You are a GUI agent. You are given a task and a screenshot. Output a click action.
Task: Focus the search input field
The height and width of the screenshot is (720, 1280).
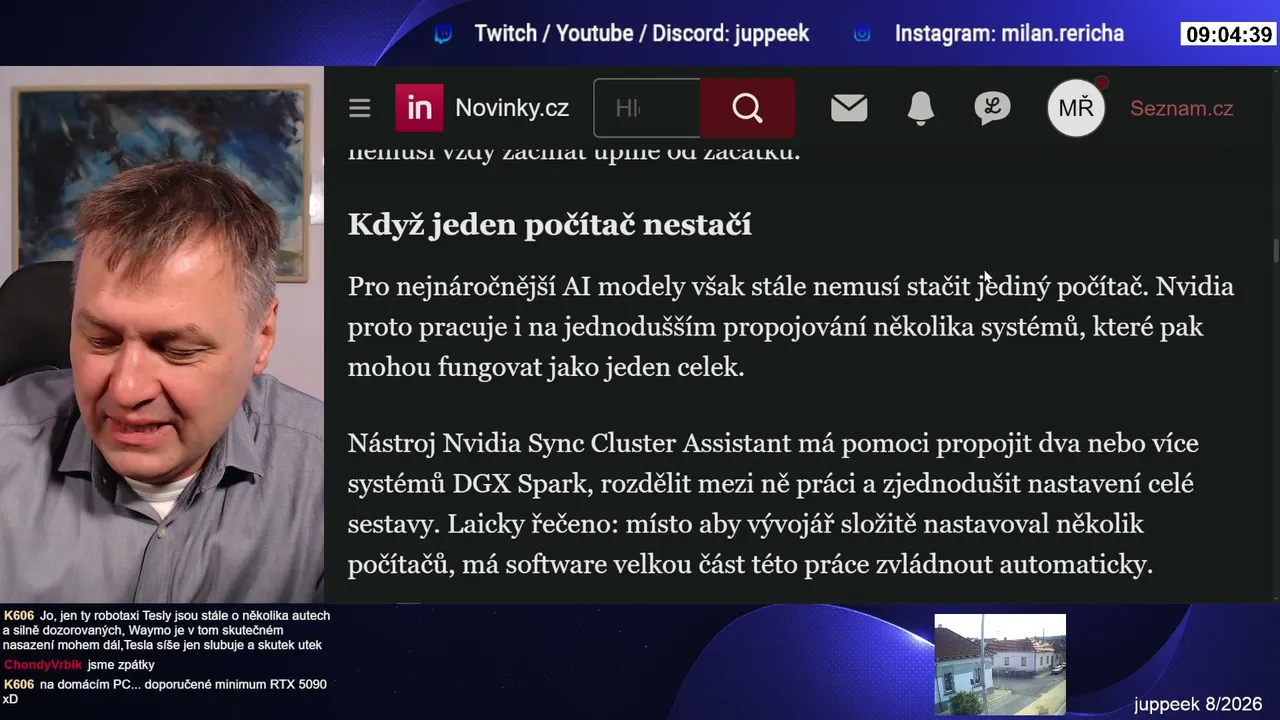click(647, 108)
